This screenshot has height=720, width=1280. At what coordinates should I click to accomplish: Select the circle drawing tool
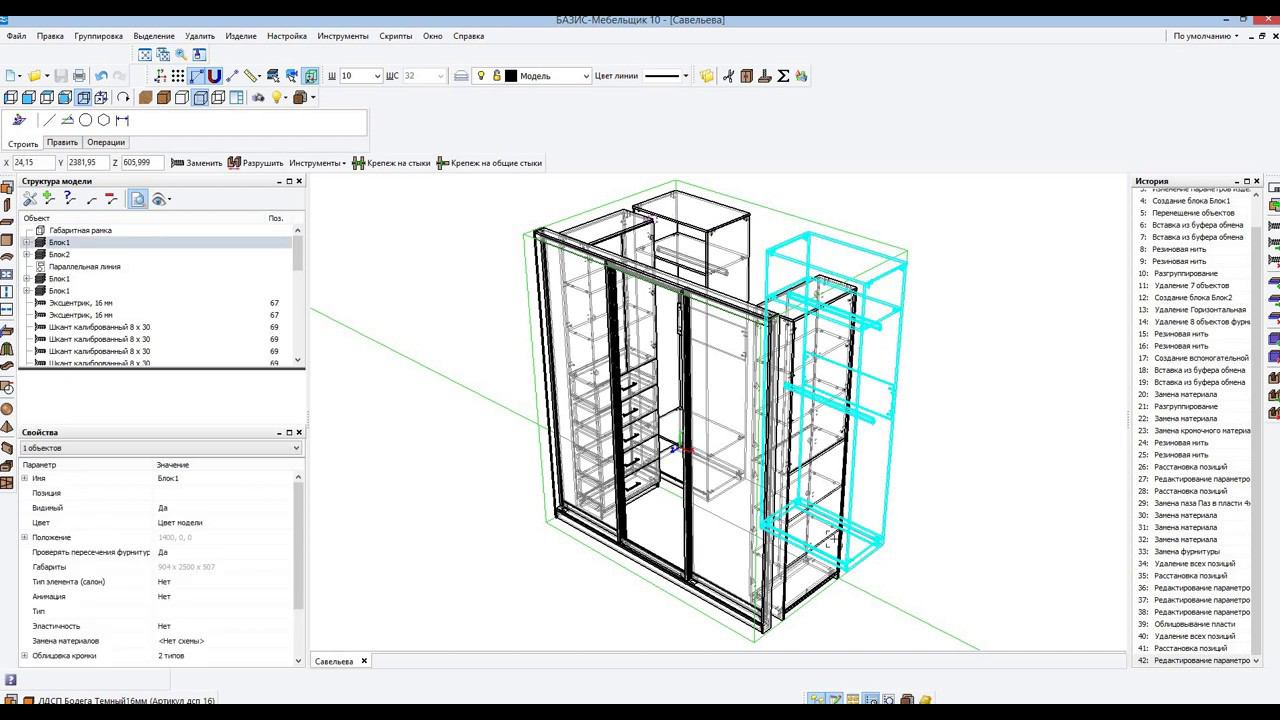[x=86, y=120]
